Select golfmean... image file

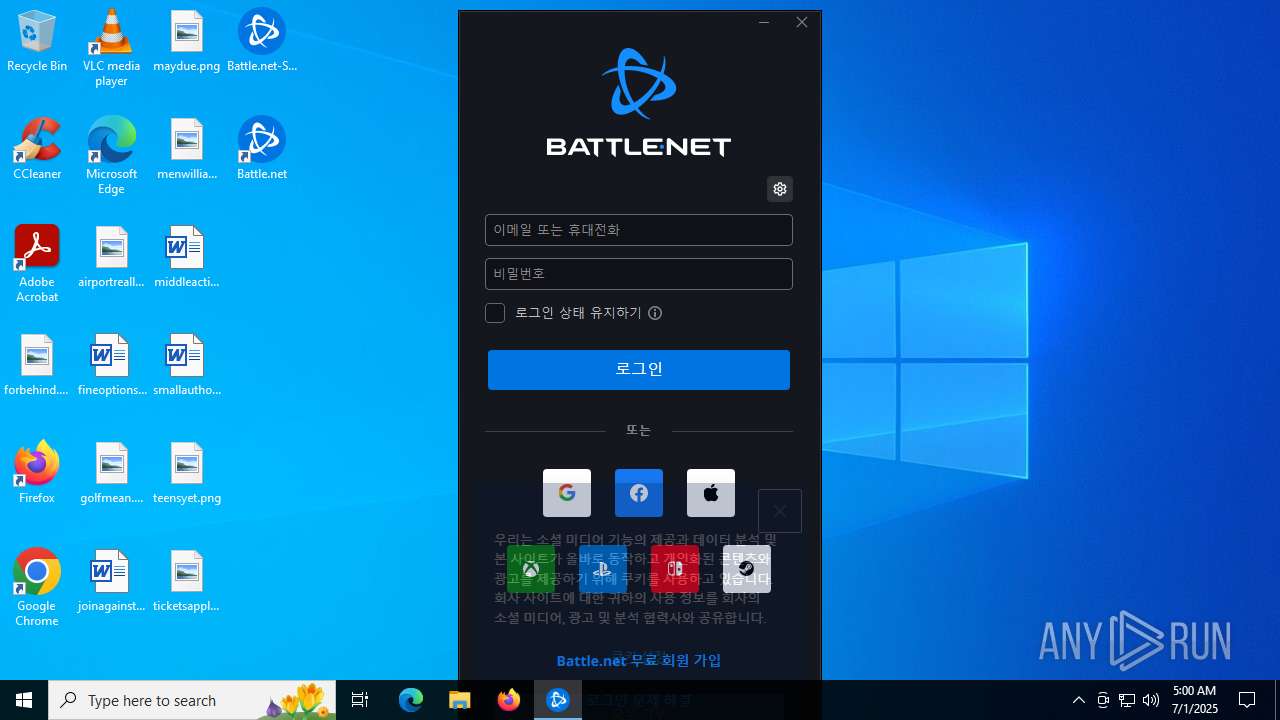(x=111, y=473)
